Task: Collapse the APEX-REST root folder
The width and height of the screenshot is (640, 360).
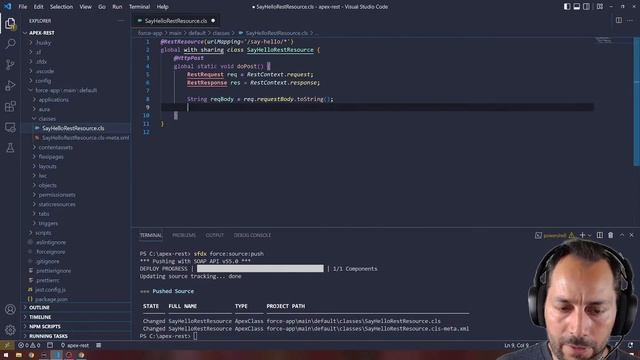Action: pos(41,33)
